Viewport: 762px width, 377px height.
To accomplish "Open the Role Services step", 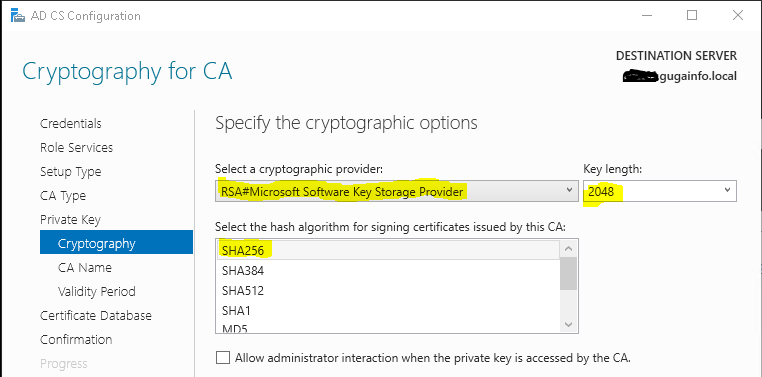I will point(76,148).
